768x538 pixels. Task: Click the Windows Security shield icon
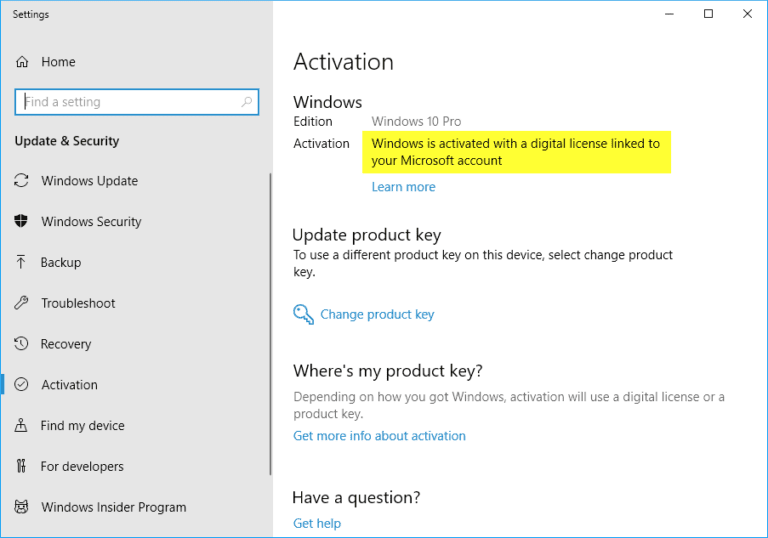[x=21, y=221]
